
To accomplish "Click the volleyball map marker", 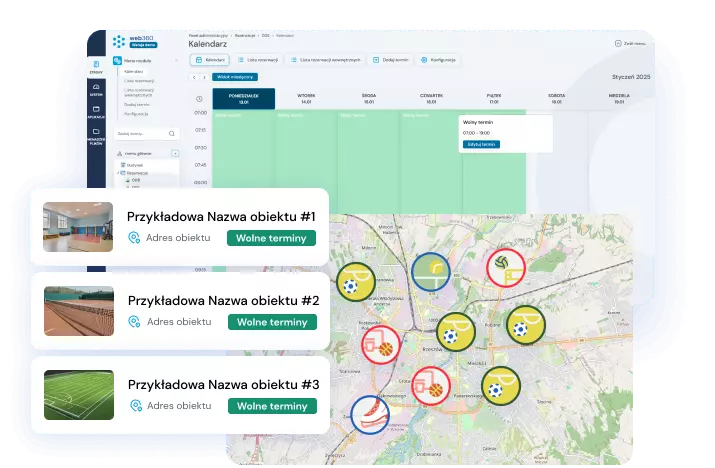I will [x=504, y=265].
